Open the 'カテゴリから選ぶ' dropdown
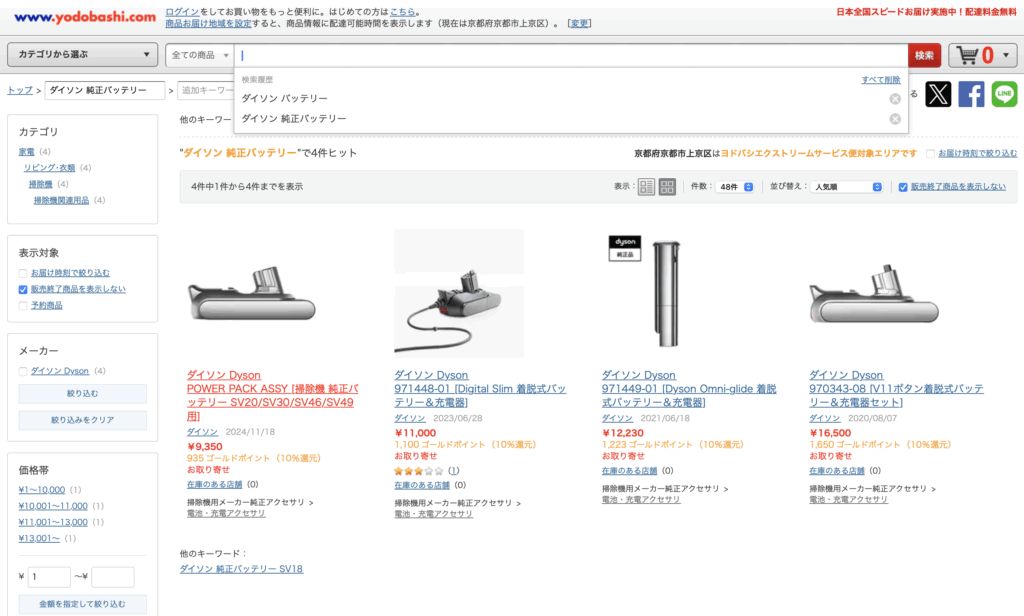 83,55
